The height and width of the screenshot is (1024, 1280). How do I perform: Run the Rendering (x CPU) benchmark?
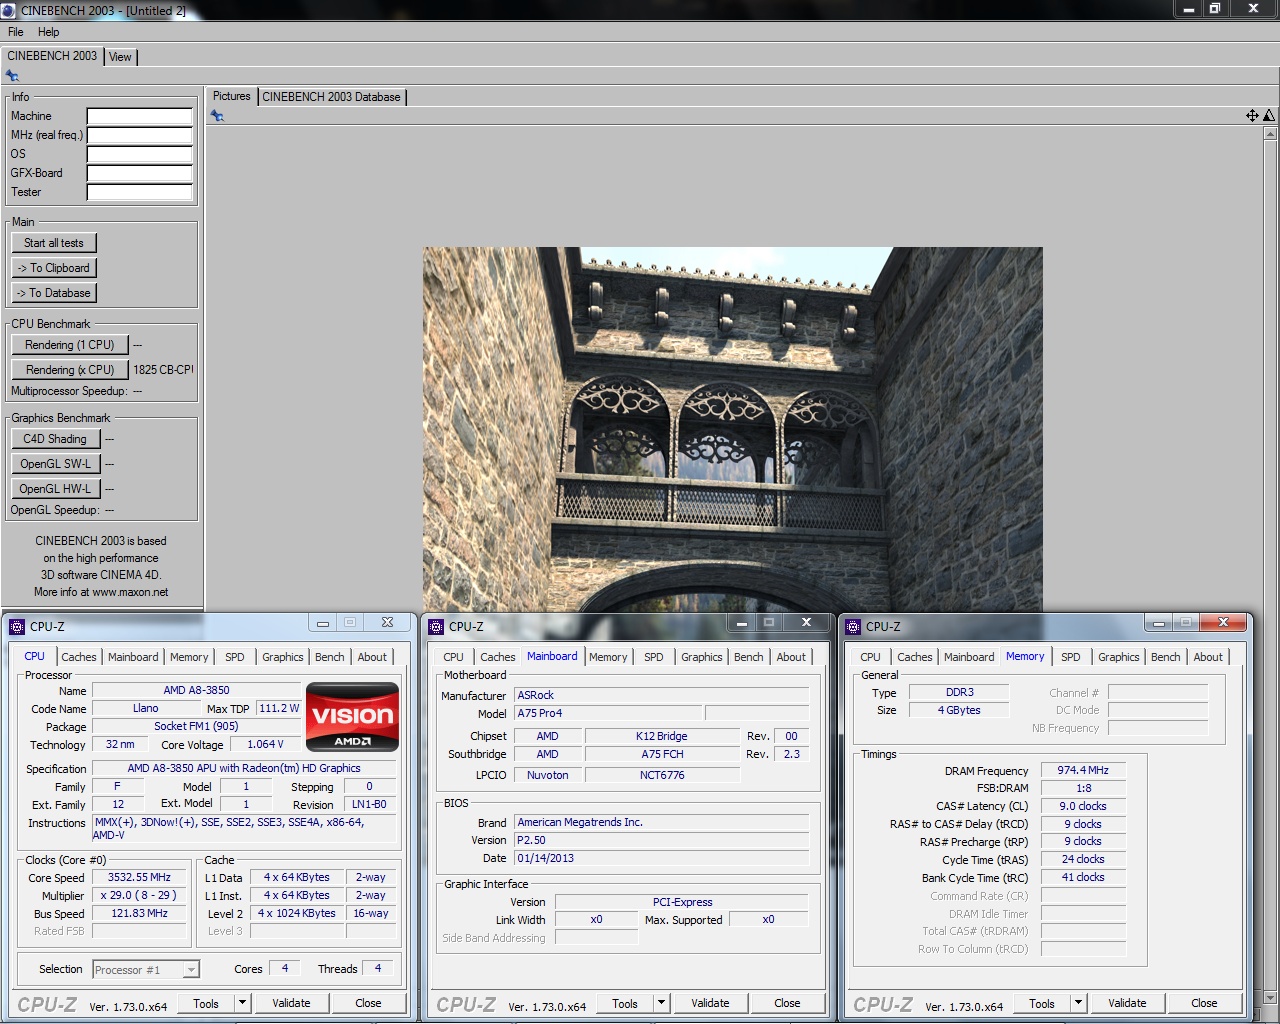70,370
